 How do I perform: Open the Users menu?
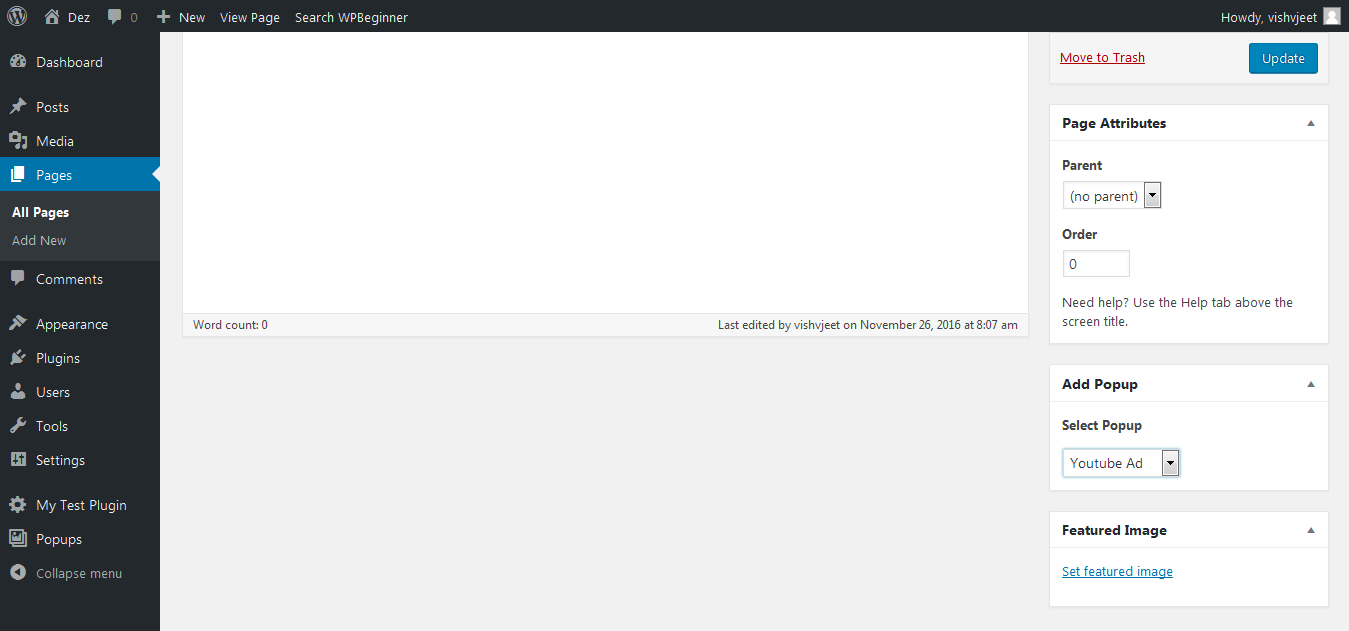click(x=80, y=392)
